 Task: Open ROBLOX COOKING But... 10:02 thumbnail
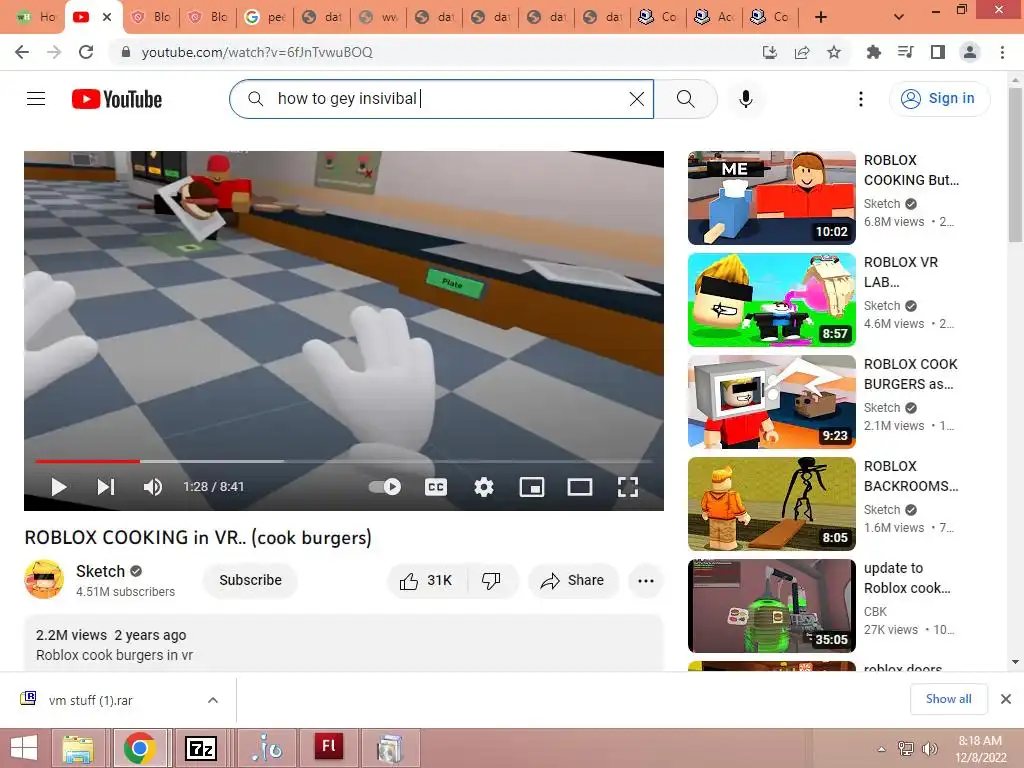tap(772, 198)
